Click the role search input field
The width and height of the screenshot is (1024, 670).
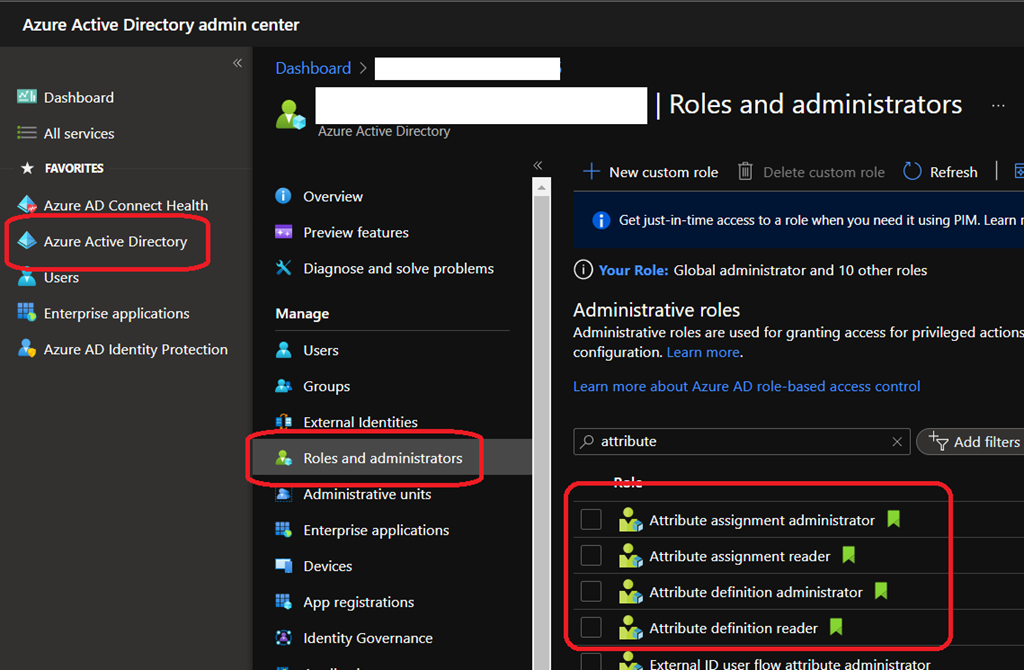coord(740,441)
